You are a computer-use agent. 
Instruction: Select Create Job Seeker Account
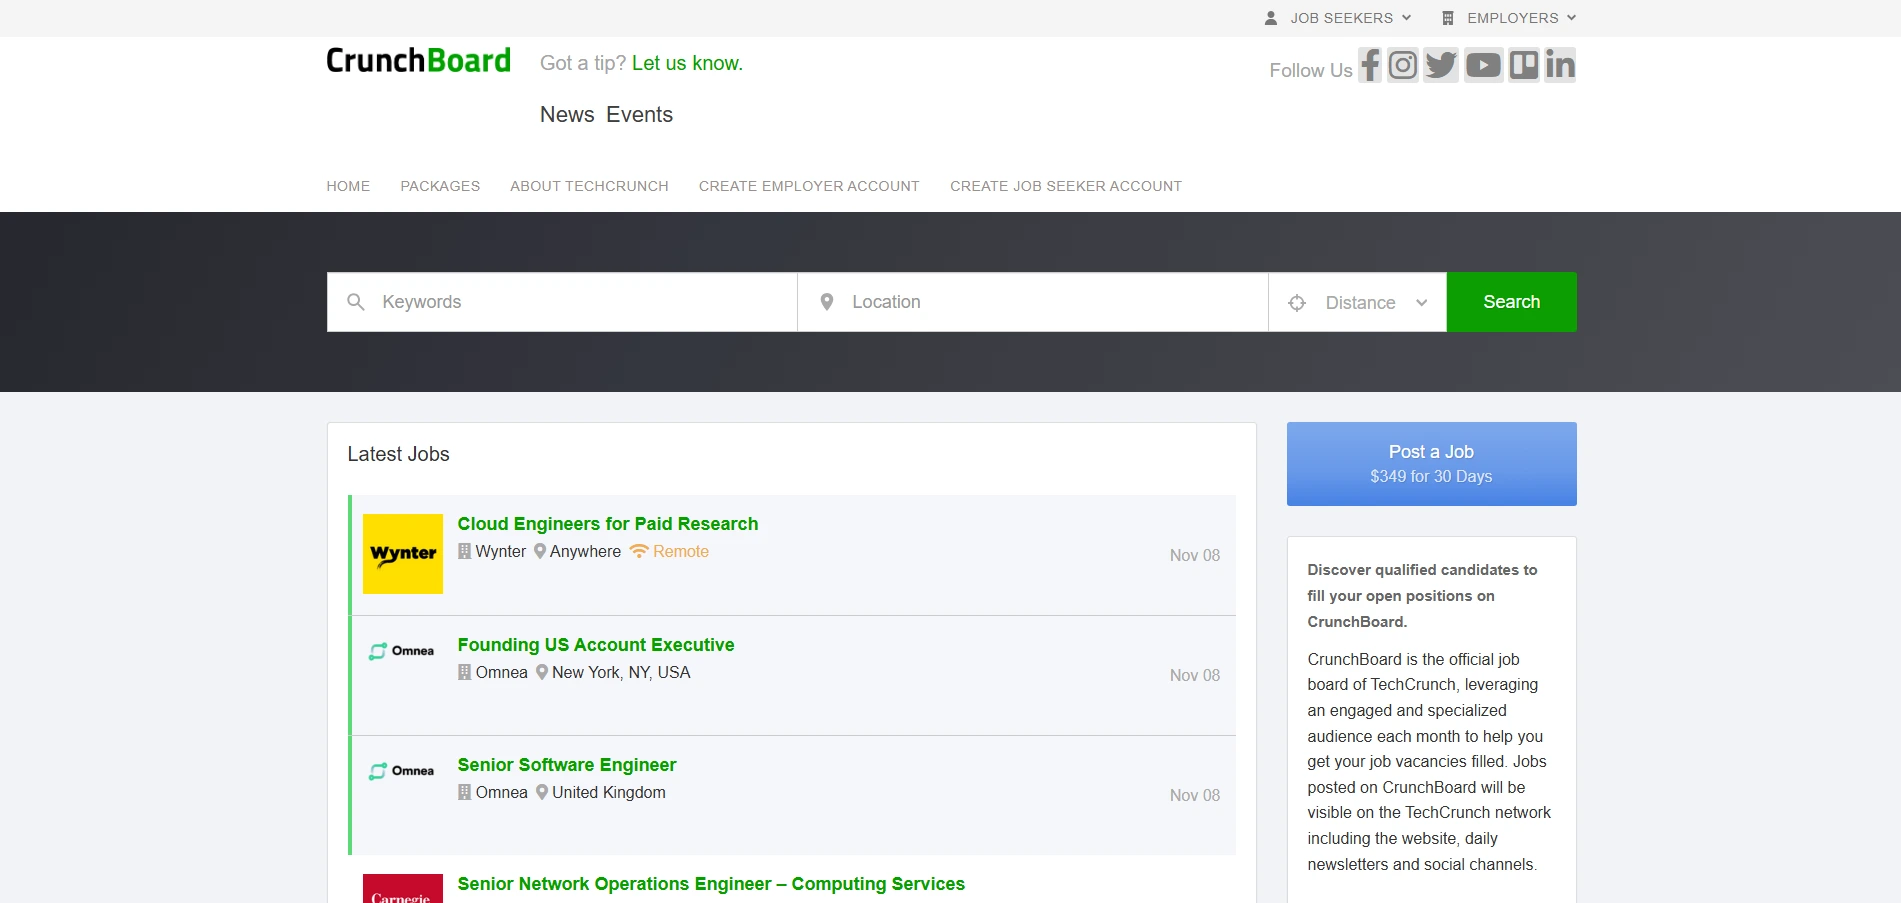[x=1066, y=186]
